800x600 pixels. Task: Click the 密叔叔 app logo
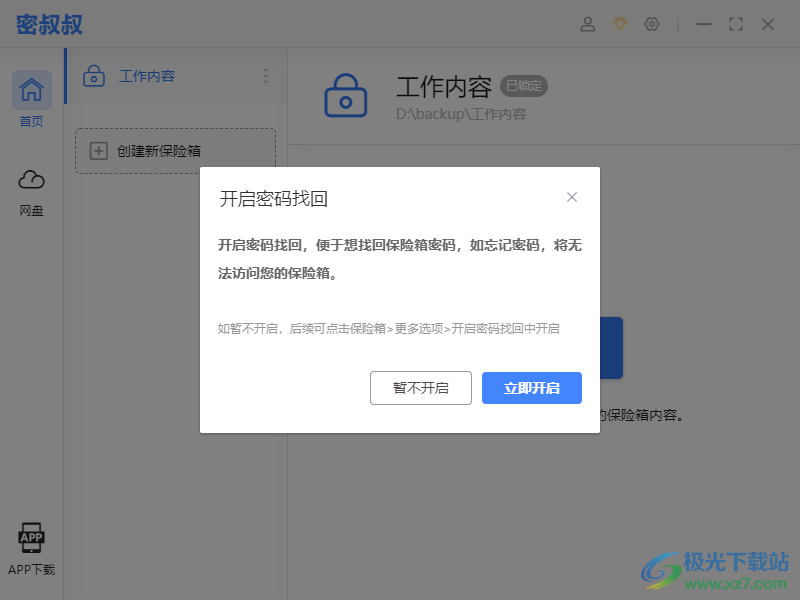tap(49, 24)
